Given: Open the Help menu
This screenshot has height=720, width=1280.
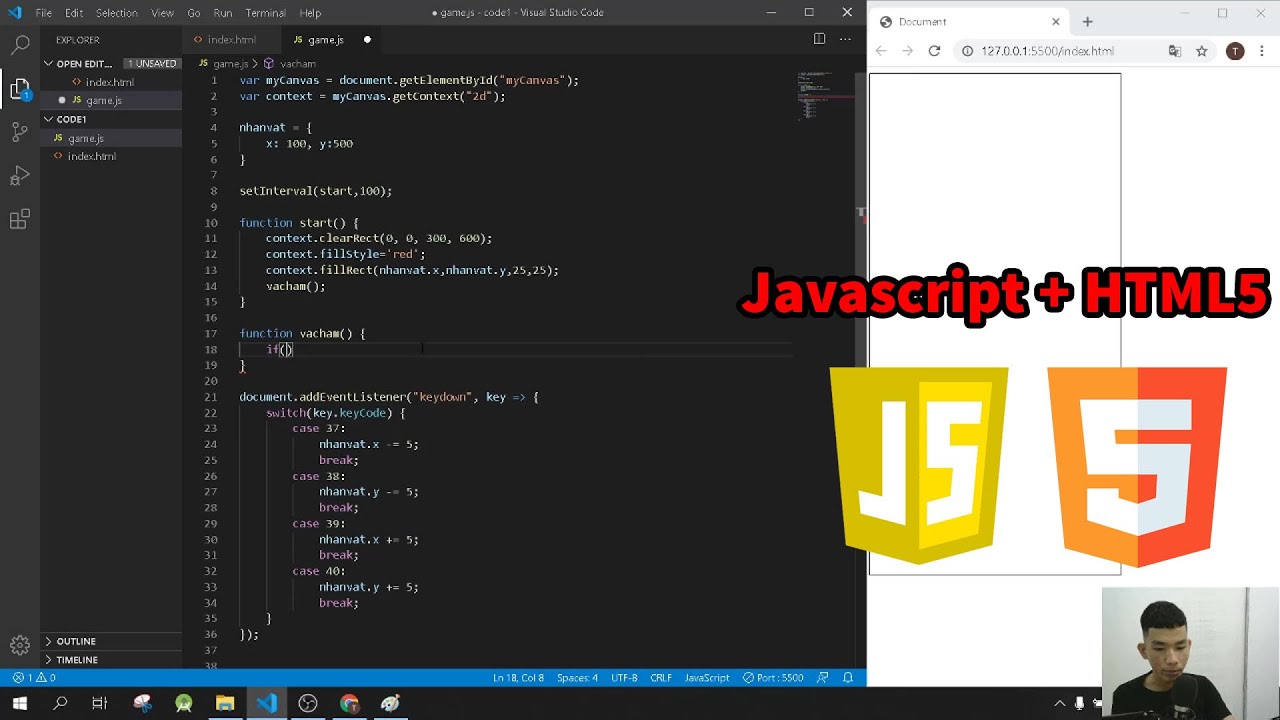Looking at the screenshot, I should pos(310,13).
